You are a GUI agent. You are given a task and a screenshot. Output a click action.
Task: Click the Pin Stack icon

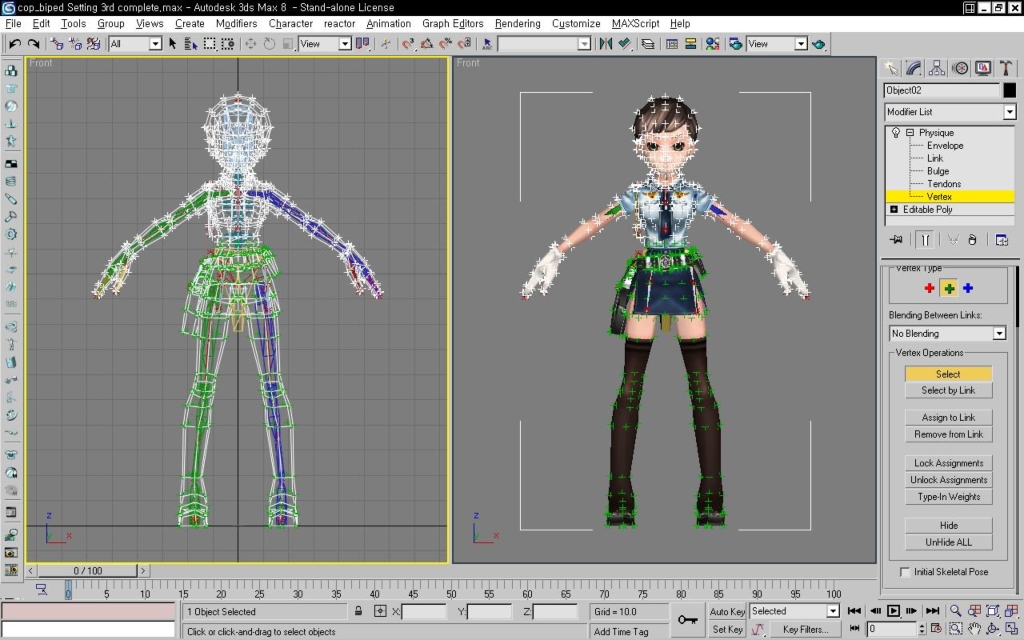click(897, 240)
